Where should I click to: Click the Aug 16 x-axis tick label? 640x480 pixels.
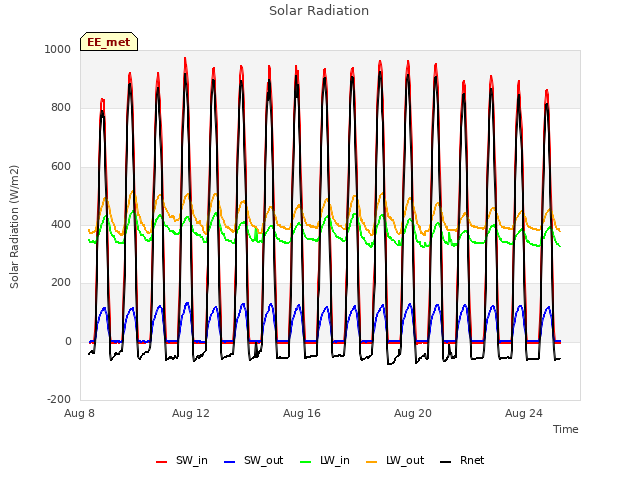coord(302,413)
